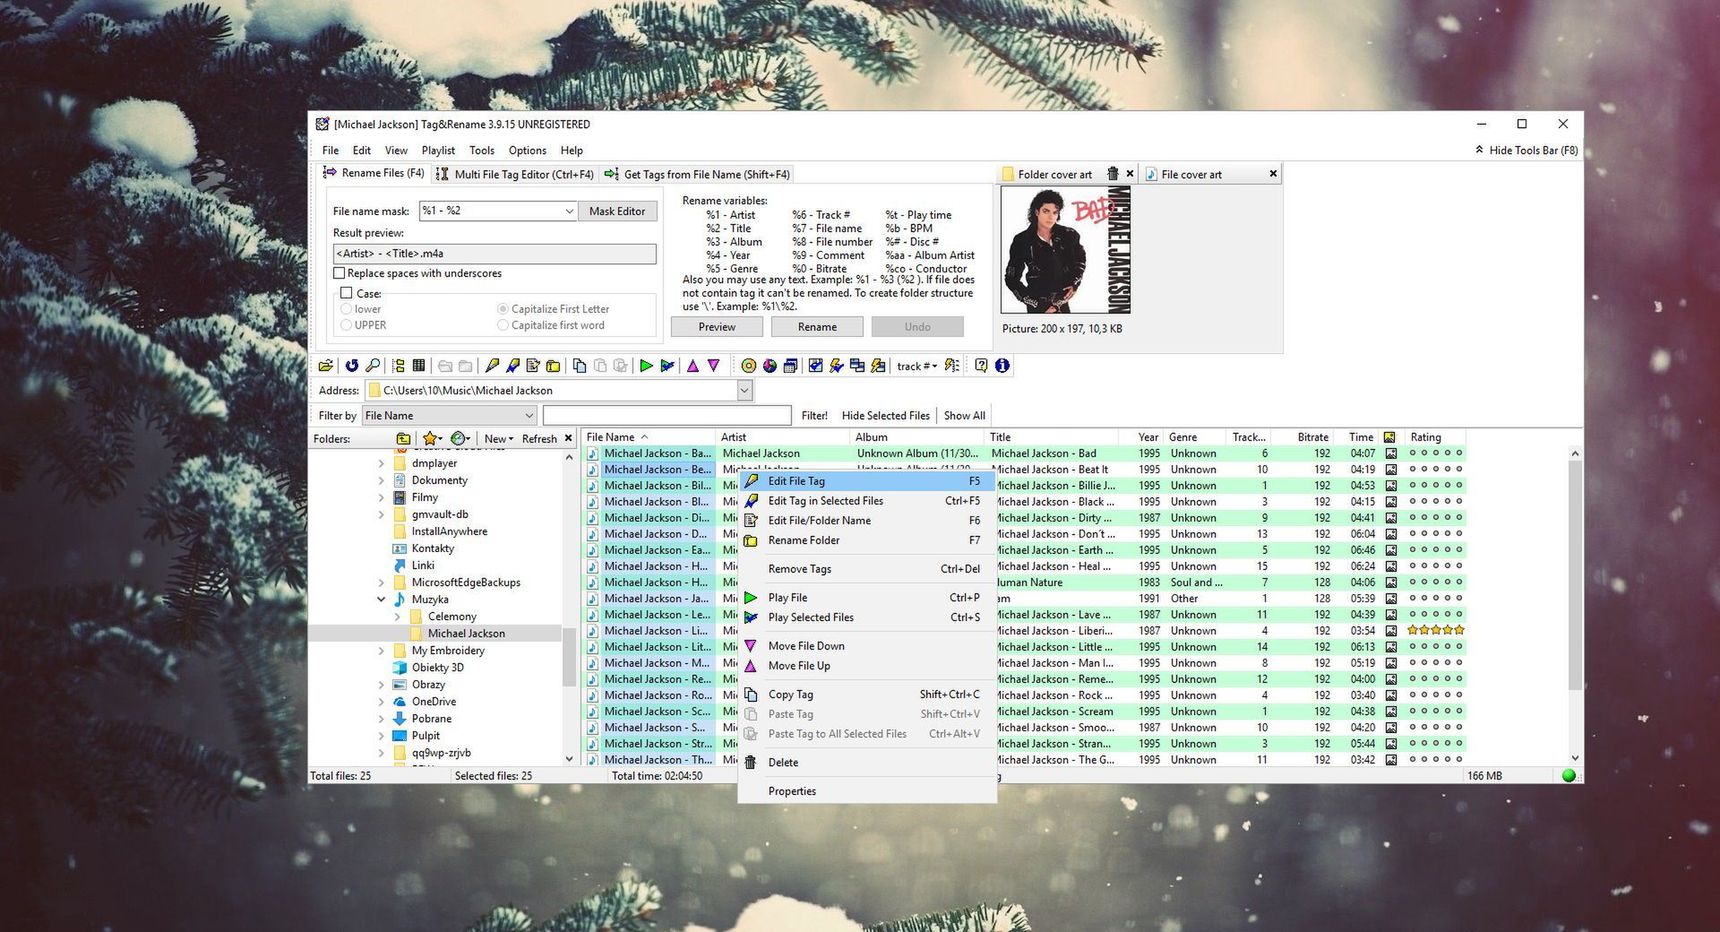Screen dimensions: 1720x932
Task: Click the BAD album cover art thumbnail
Action: tap(1066, 250)
